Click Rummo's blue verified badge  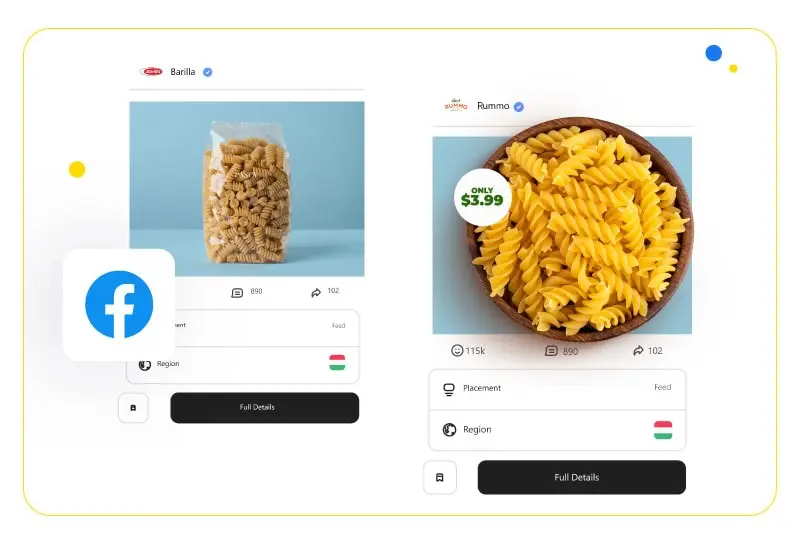click(x=518, y=106)
